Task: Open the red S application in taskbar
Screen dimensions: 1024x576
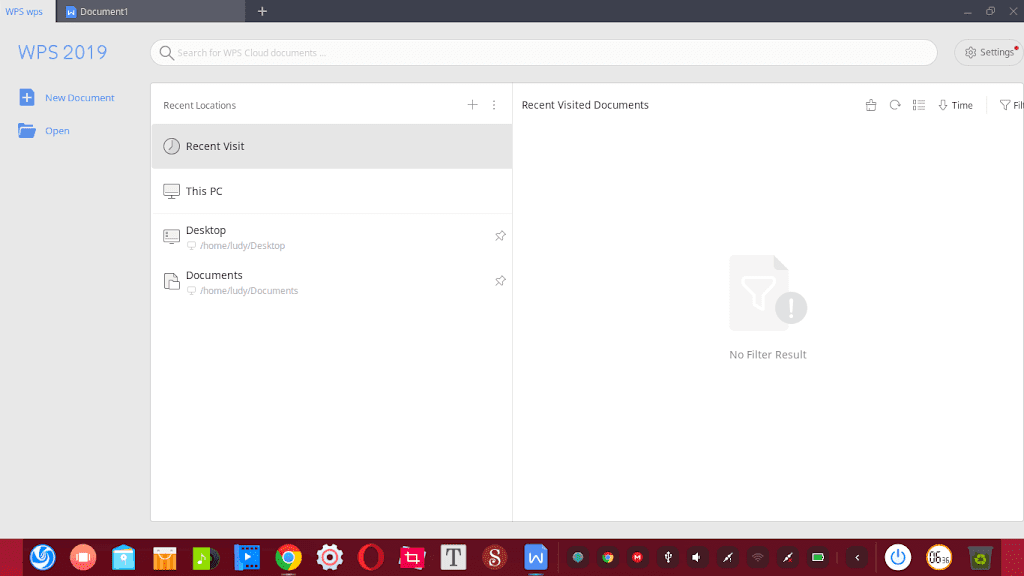Action: click(494, 558)
